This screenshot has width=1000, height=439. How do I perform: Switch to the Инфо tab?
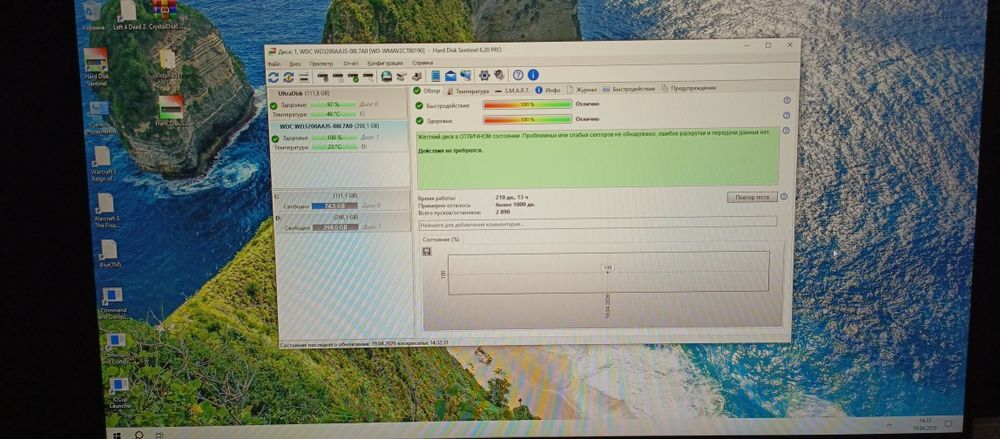click(548, 90)
